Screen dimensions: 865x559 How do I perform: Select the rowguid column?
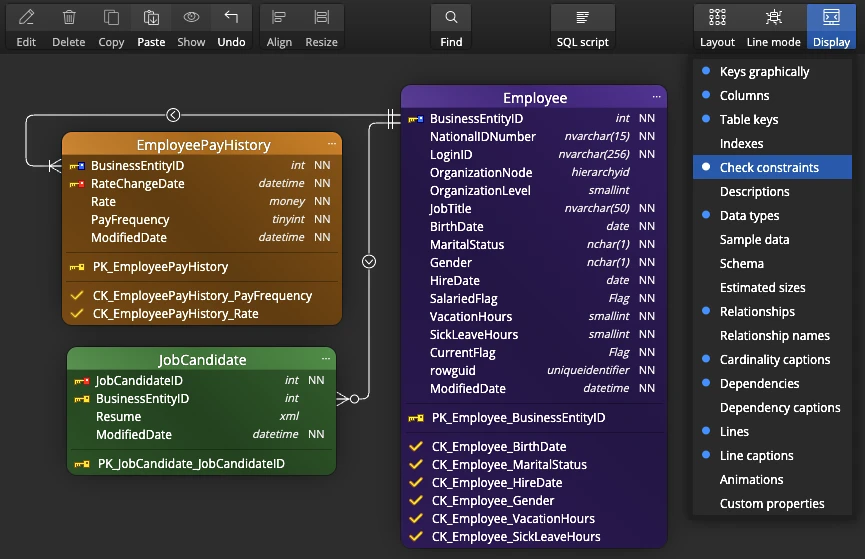point(533,370)
